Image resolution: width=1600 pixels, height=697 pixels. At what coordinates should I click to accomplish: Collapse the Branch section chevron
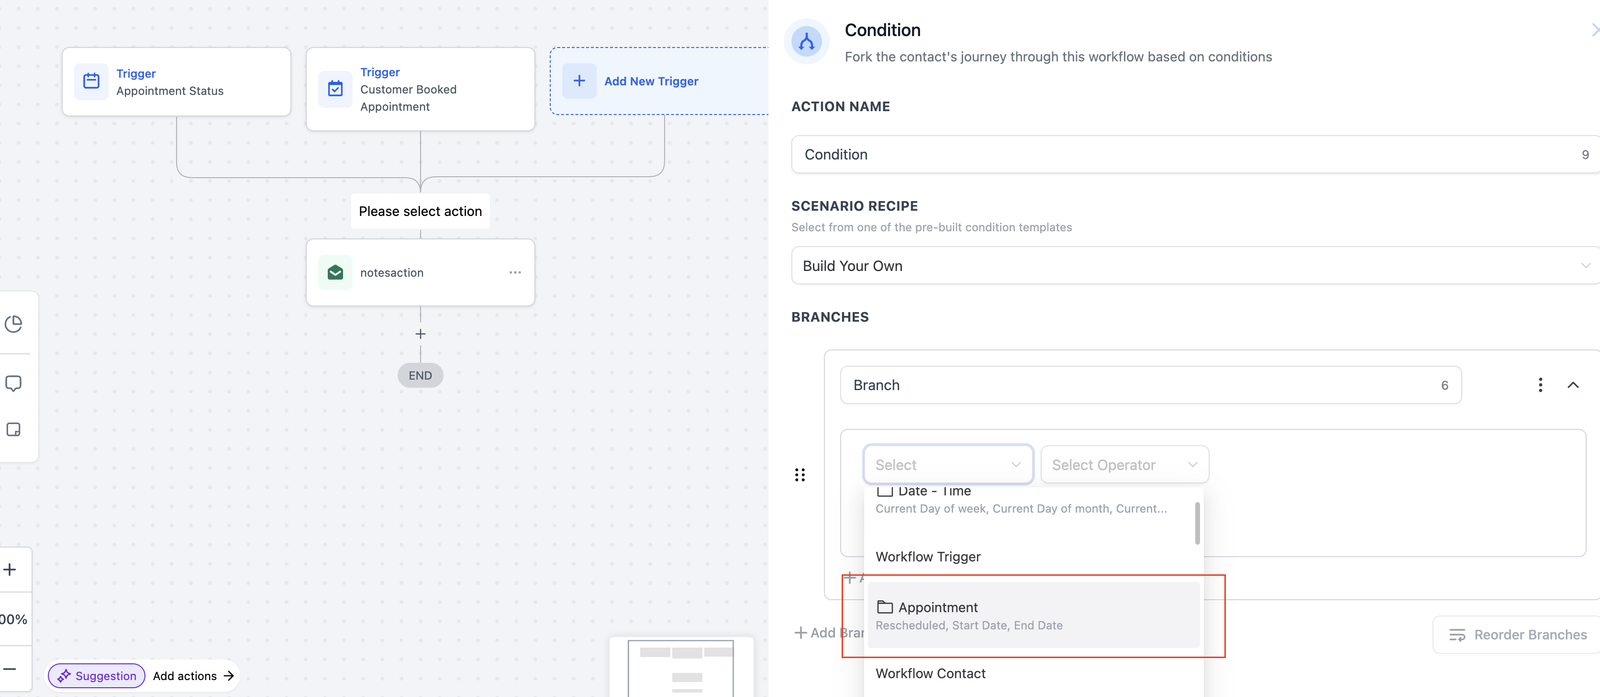pos(1573,385)
